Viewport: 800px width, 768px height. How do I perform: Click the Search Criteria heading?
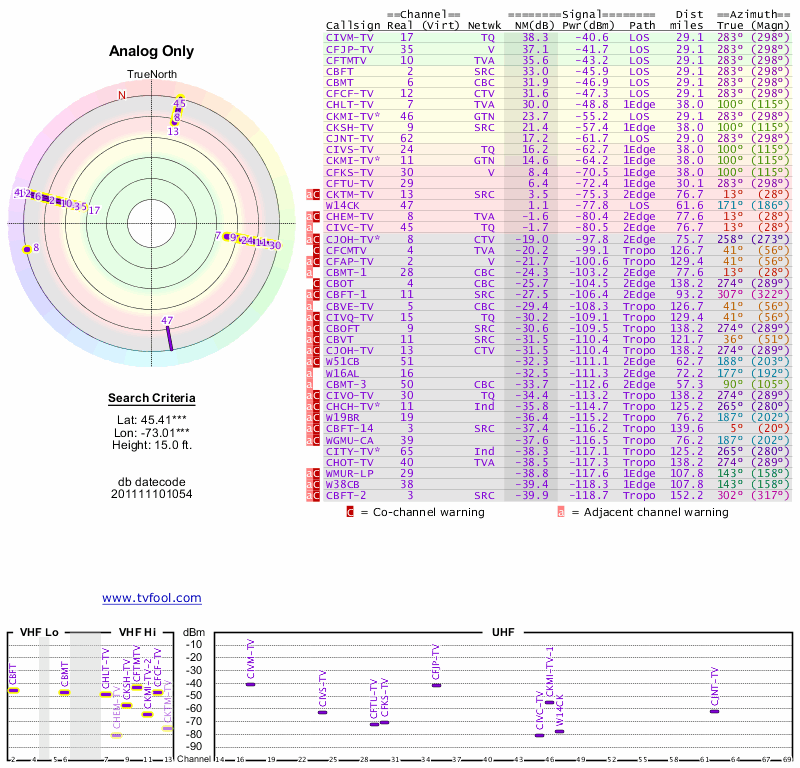pyautogui.click(x=151, y=399)
